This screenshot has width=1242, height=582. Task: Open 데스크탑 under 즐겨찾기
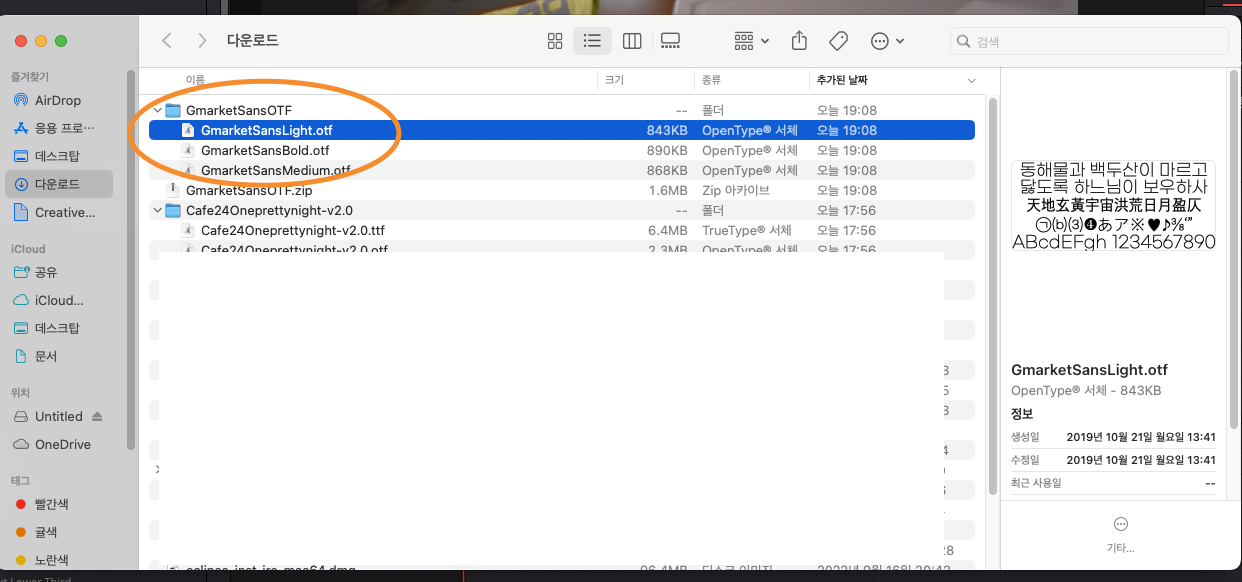pos(58,156)
